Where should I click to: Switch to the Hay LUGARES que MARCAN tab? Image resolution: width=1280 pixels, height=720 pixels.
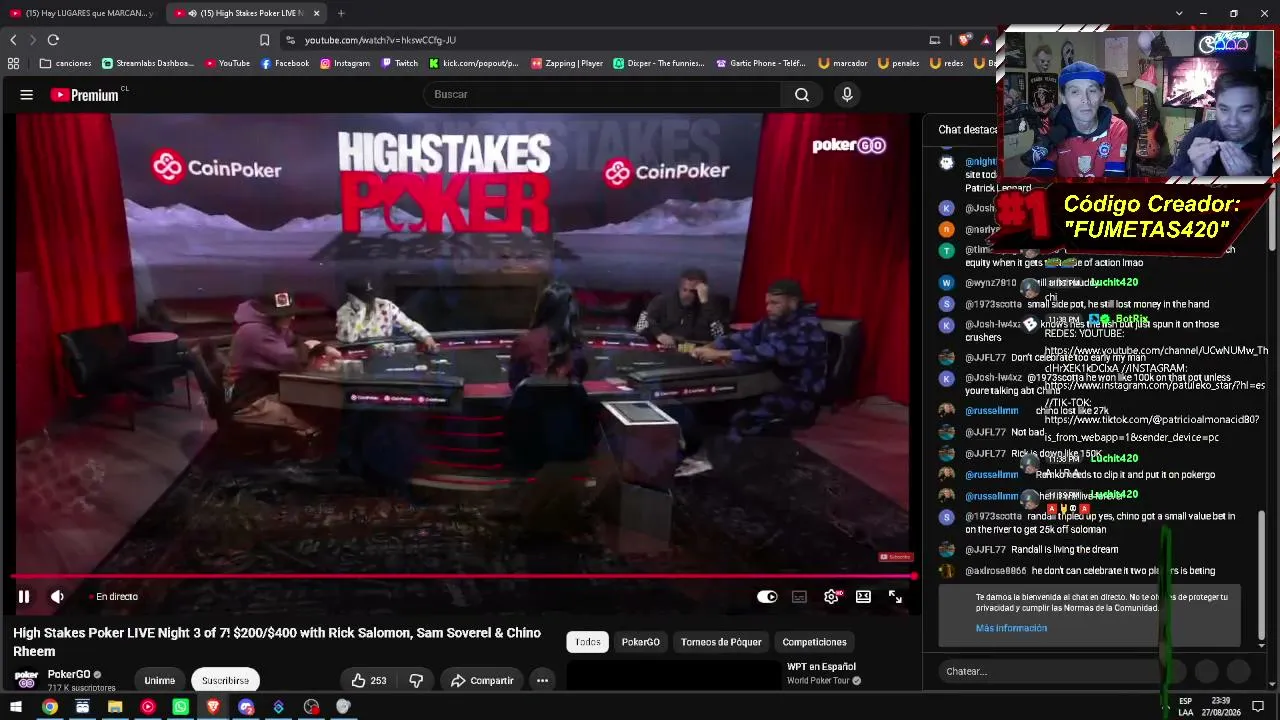pyautogui.click(x=82, y=13)
